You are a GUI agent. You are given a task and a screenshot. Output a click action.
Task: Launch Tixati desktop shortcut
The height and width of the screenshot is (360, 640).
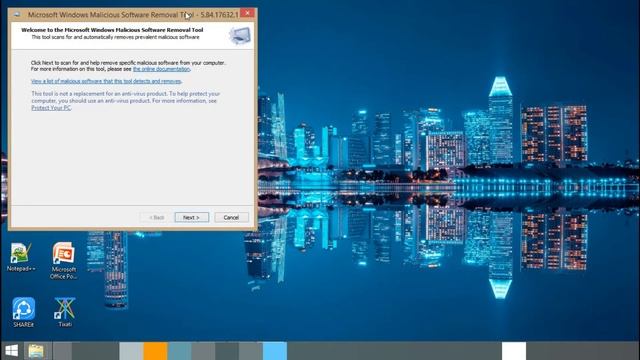[x=65, y=312]
